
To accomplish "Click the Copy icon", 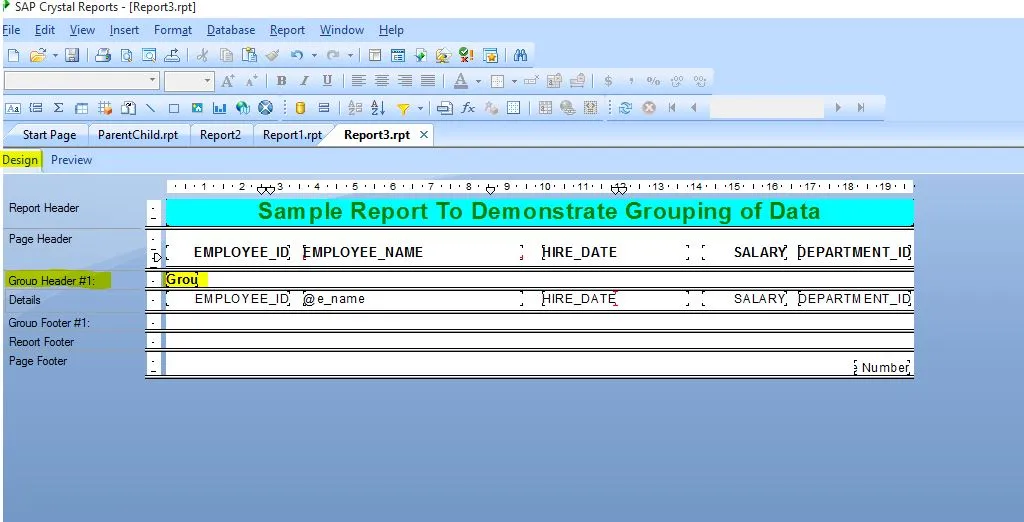I will 226,56.
